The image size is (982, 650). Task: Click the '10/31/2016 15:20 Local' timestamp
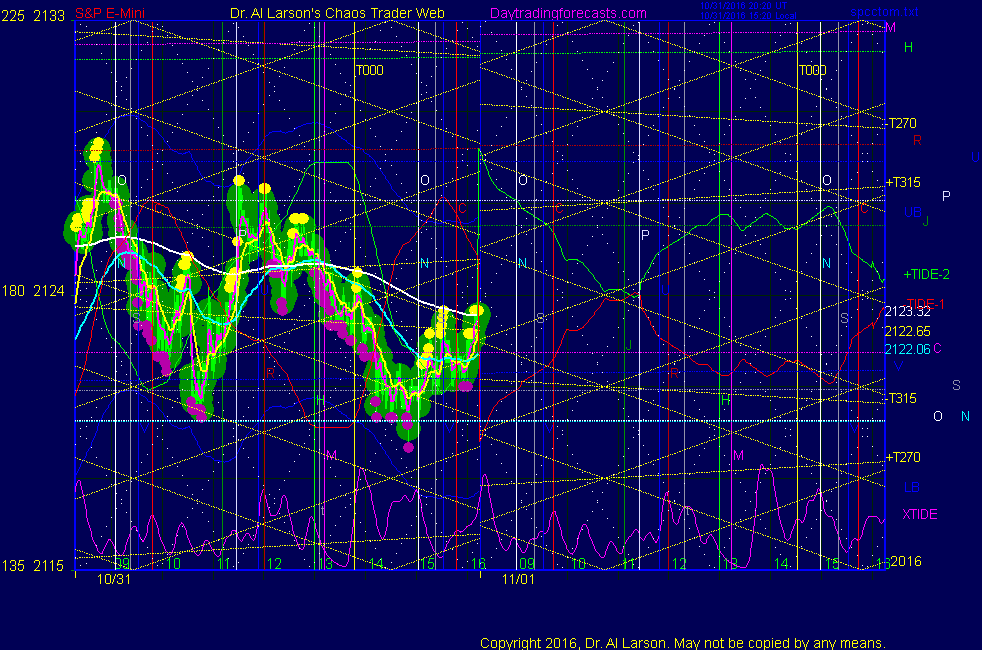[x=748, y=16]
